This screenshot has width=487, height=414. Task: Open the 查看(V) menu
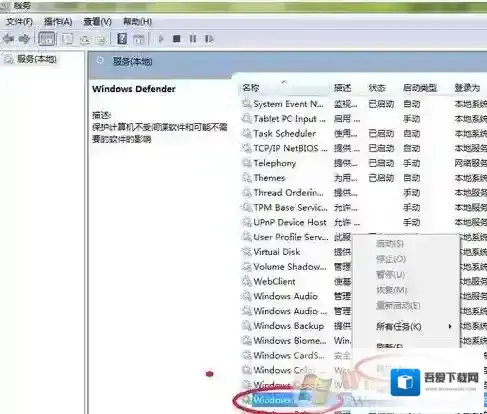pyautogui.click(x=97, y=22)
